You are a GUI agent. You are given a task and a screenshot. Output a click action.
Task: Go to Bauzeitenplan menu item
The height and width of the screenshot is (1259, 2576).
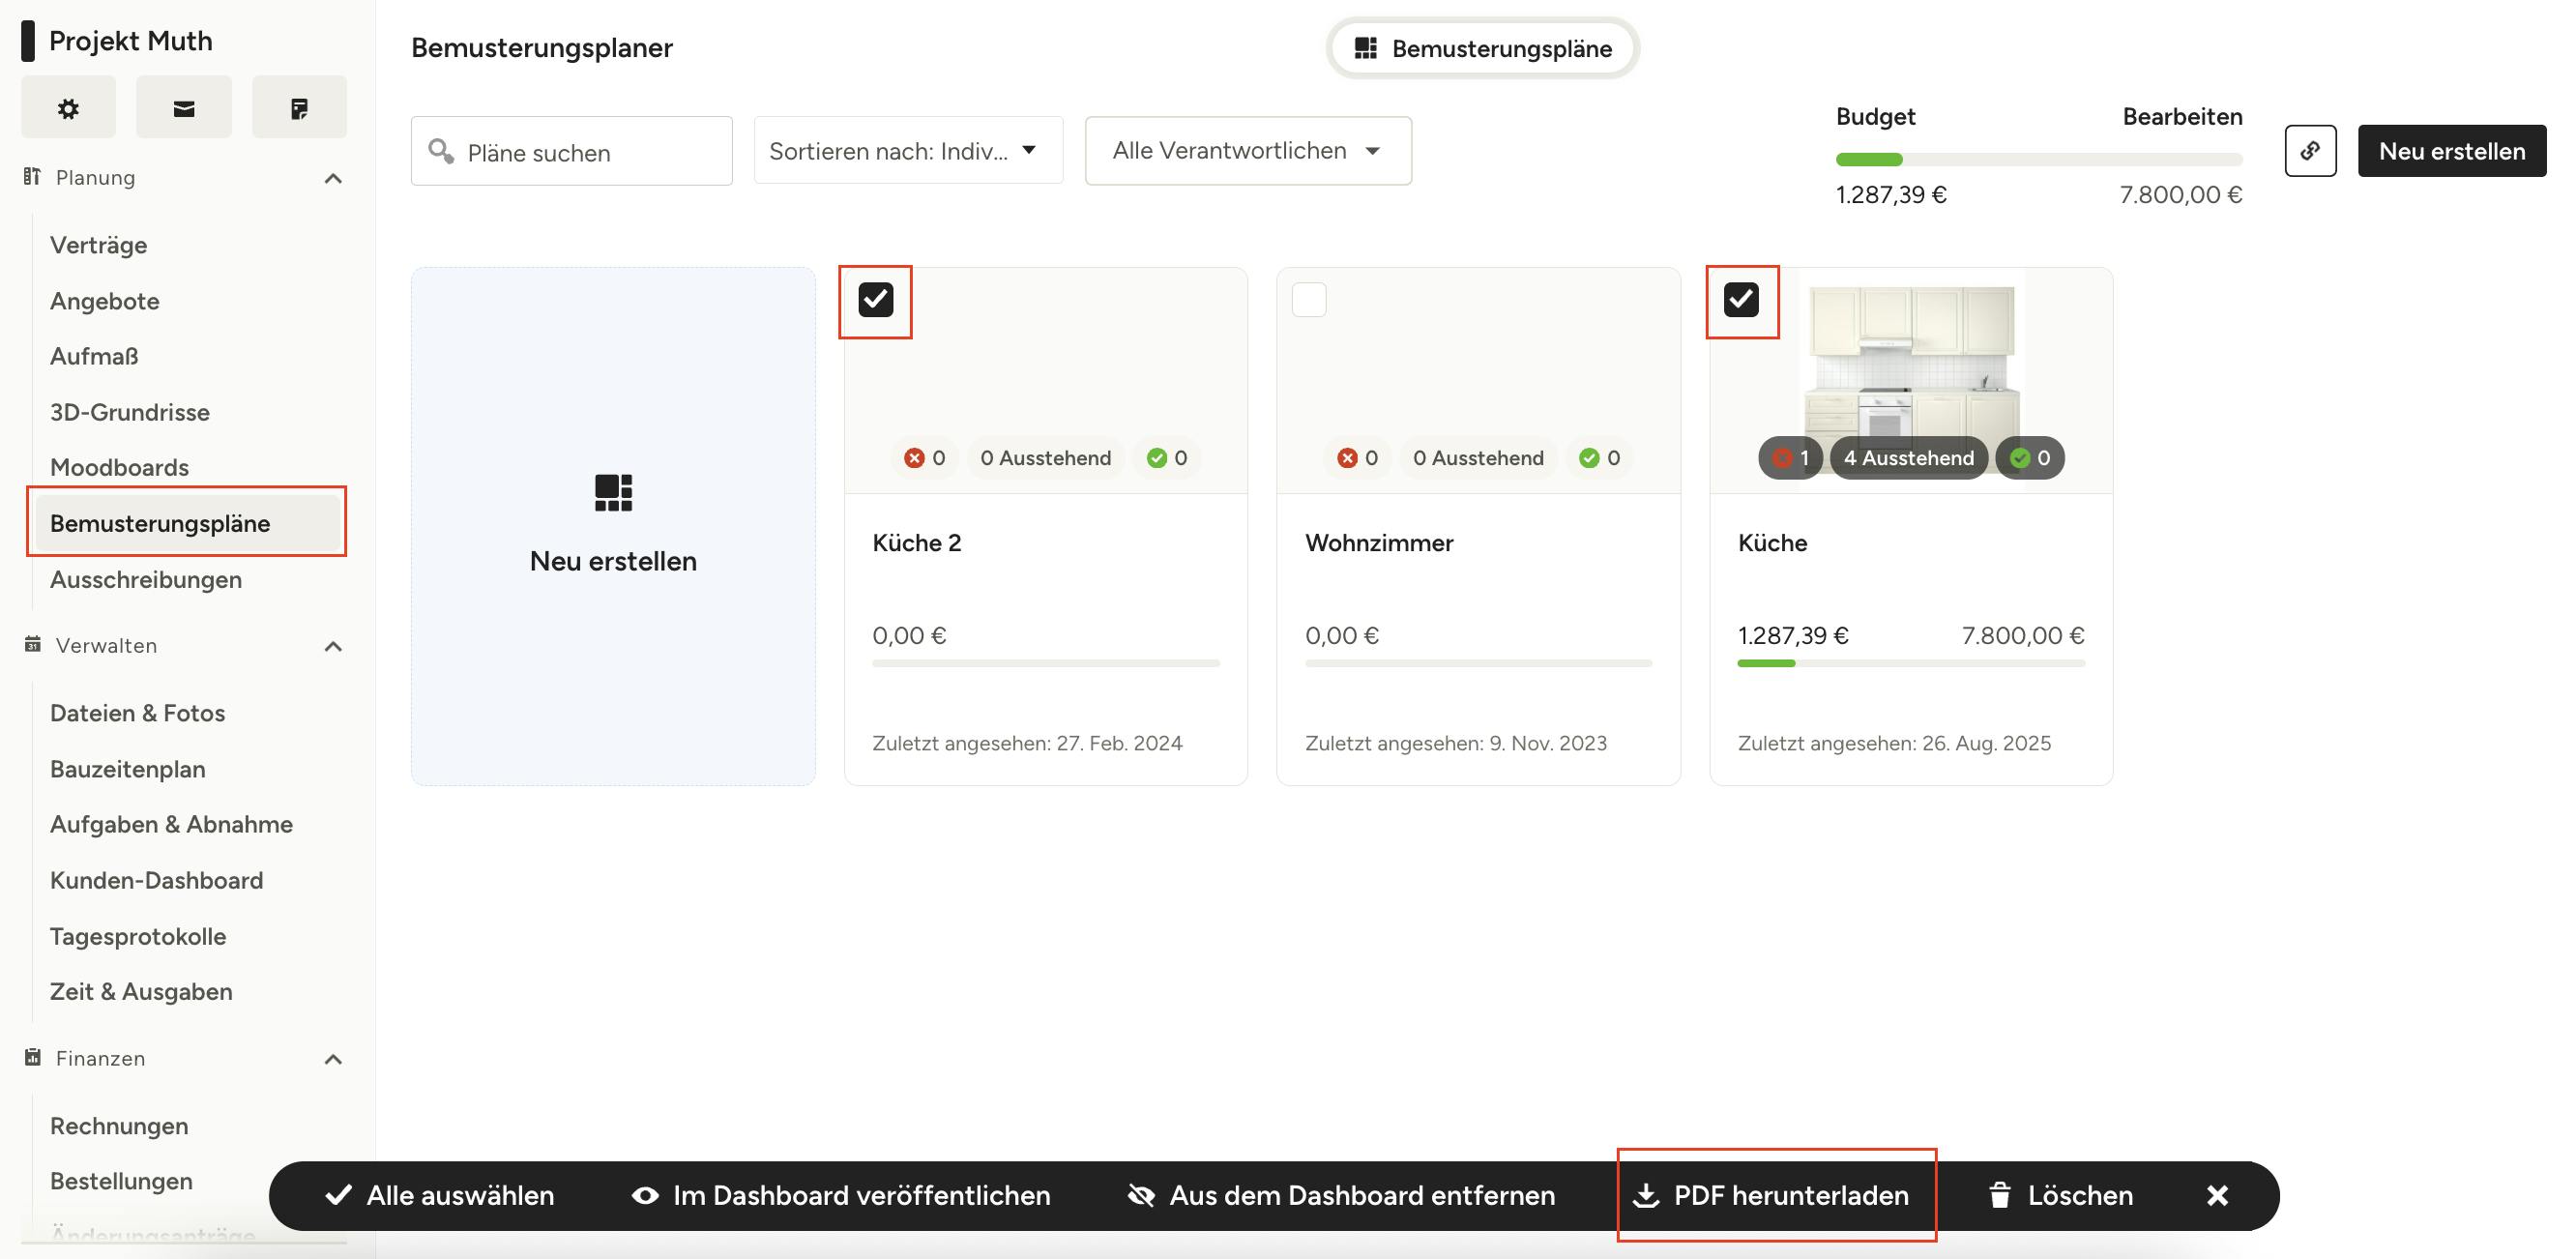click(127, 769)
